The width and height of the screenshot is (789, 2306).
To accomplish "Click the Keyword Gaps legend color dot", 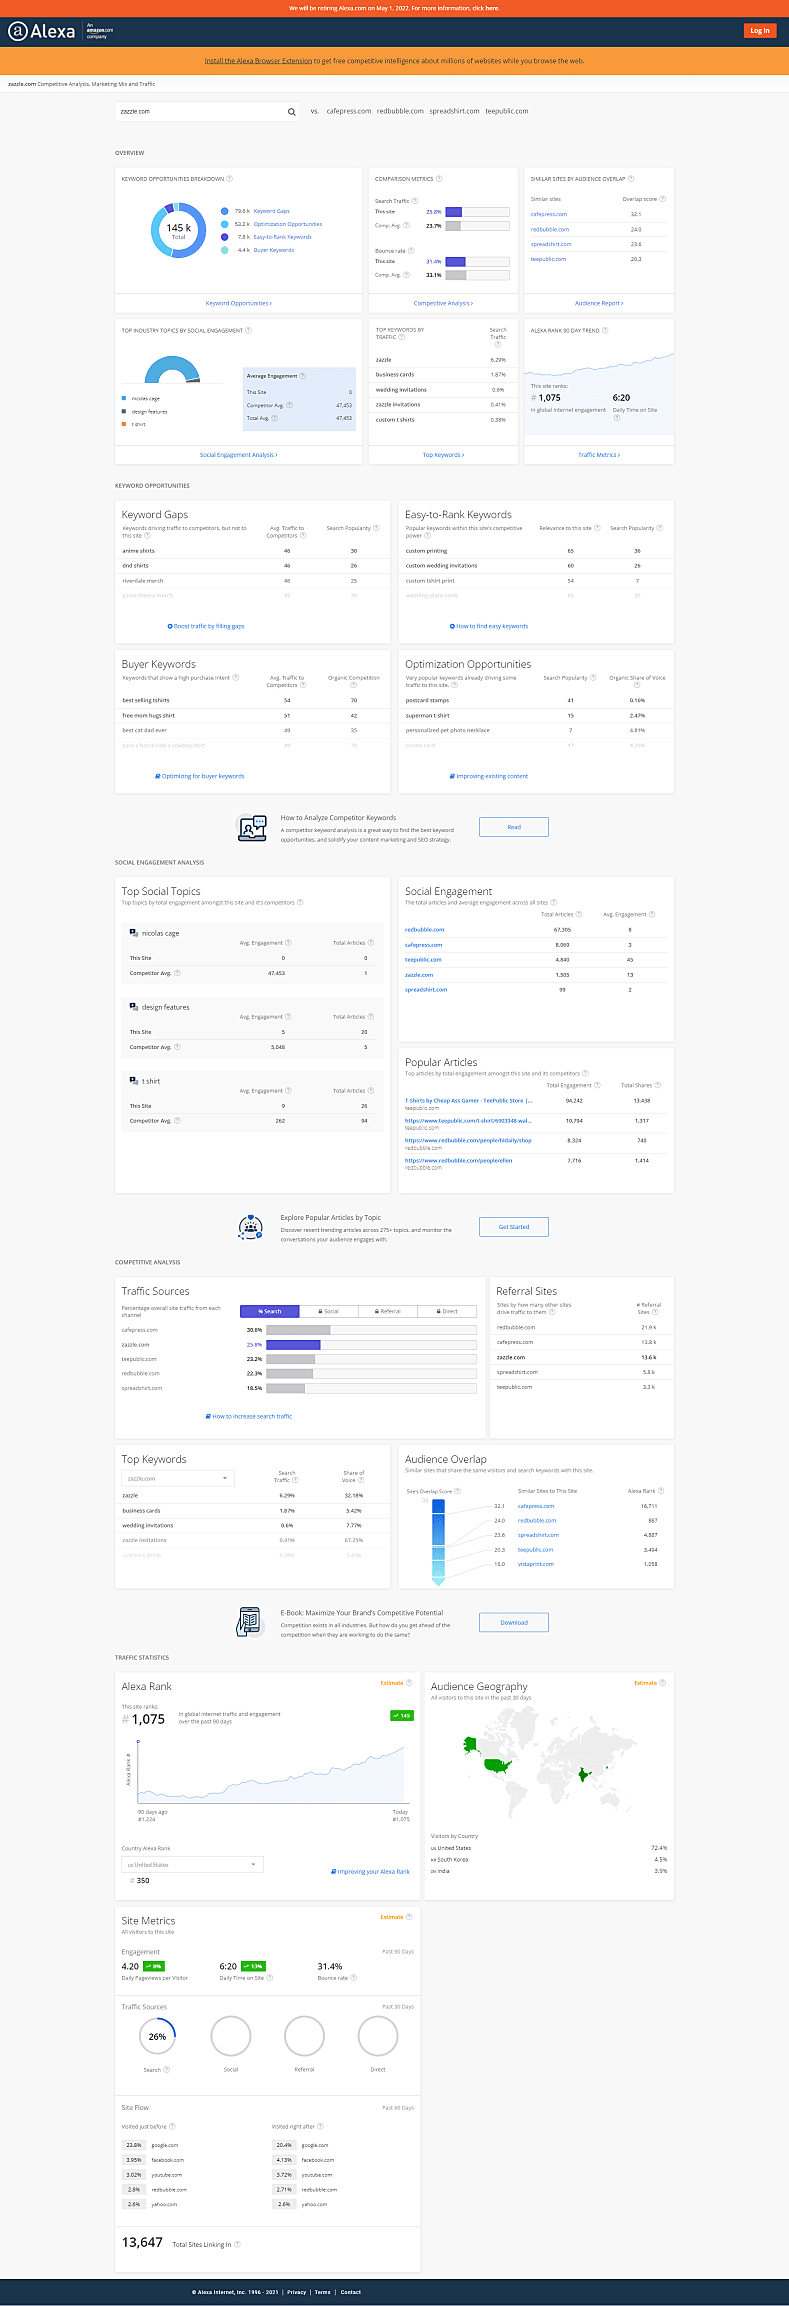I will click(x=225, y=211).
